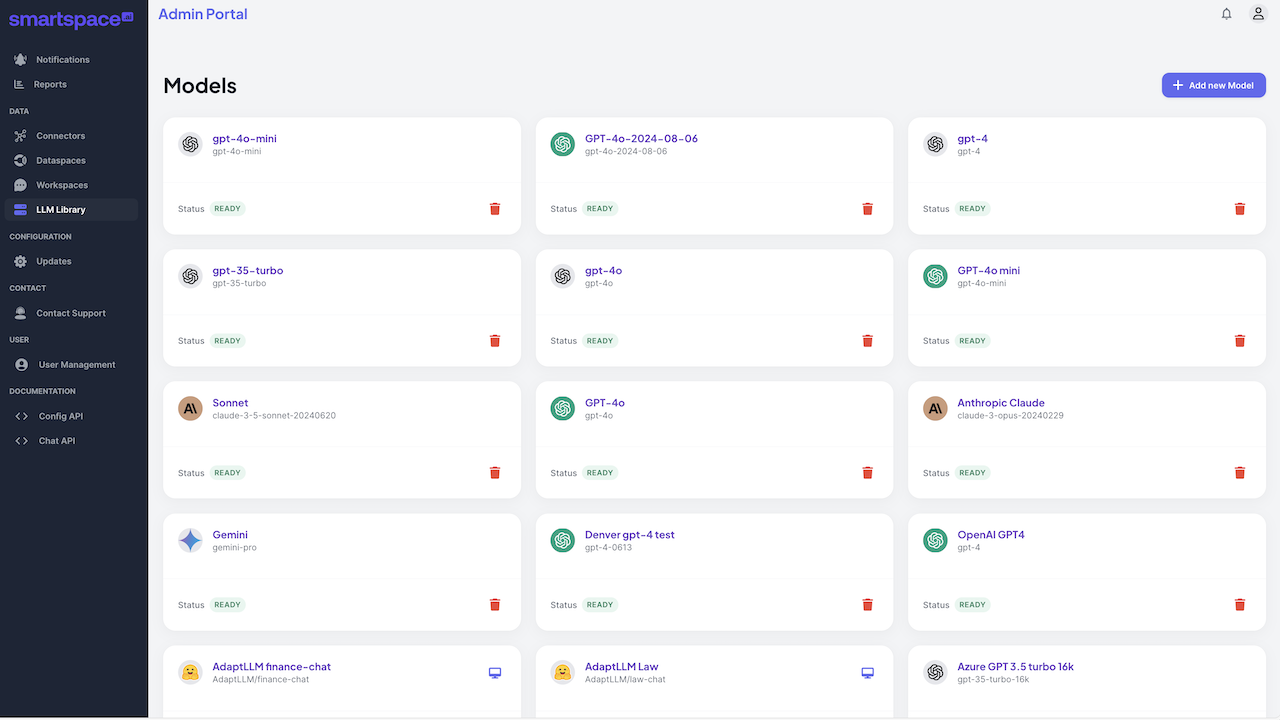The image size is (1280, 720).
Task: Click the Models page heading
Action: pyautogui.click(x=200, y=86)
